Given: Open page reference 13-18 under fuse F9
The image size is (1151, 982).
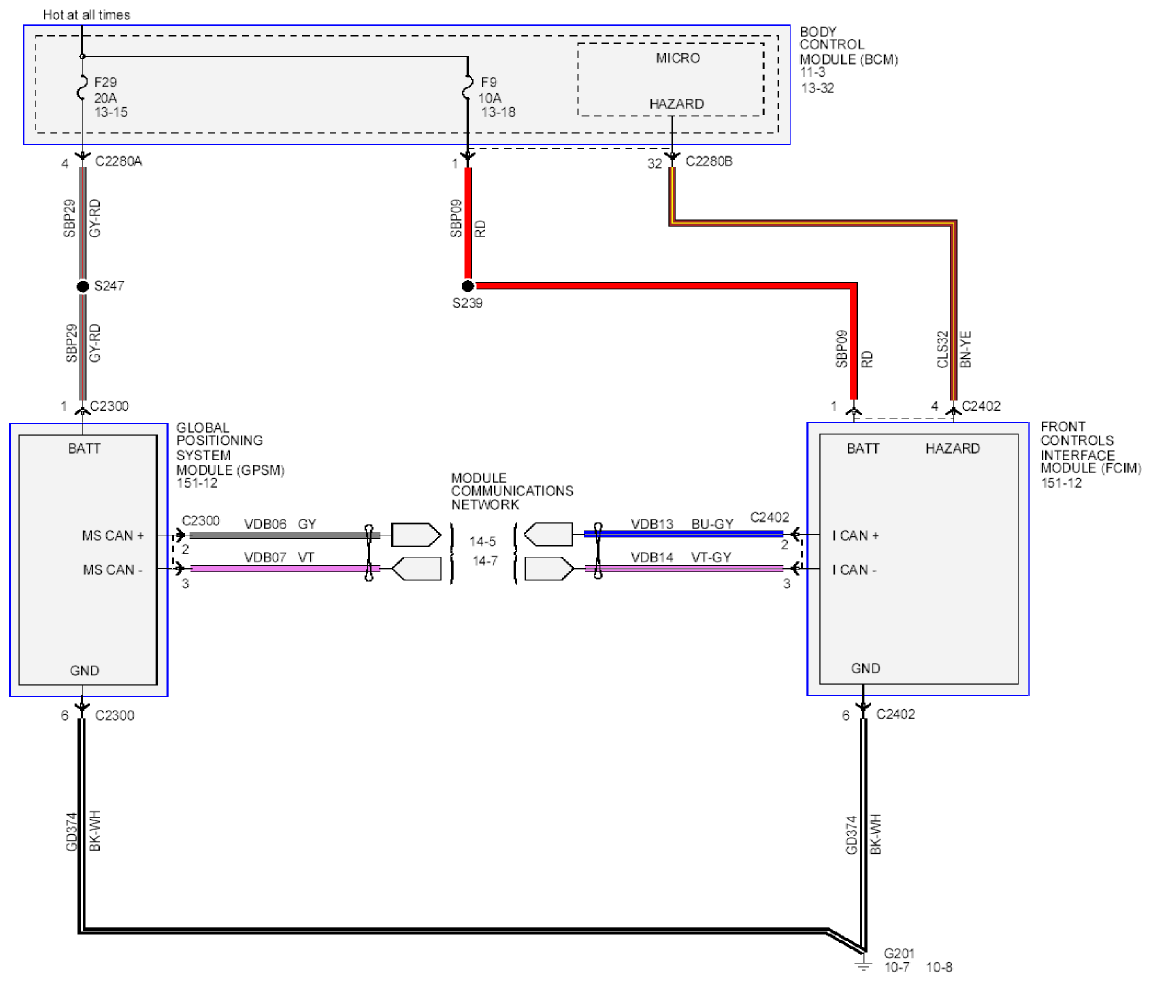Looking at the screenshot, I should [498, 112].
